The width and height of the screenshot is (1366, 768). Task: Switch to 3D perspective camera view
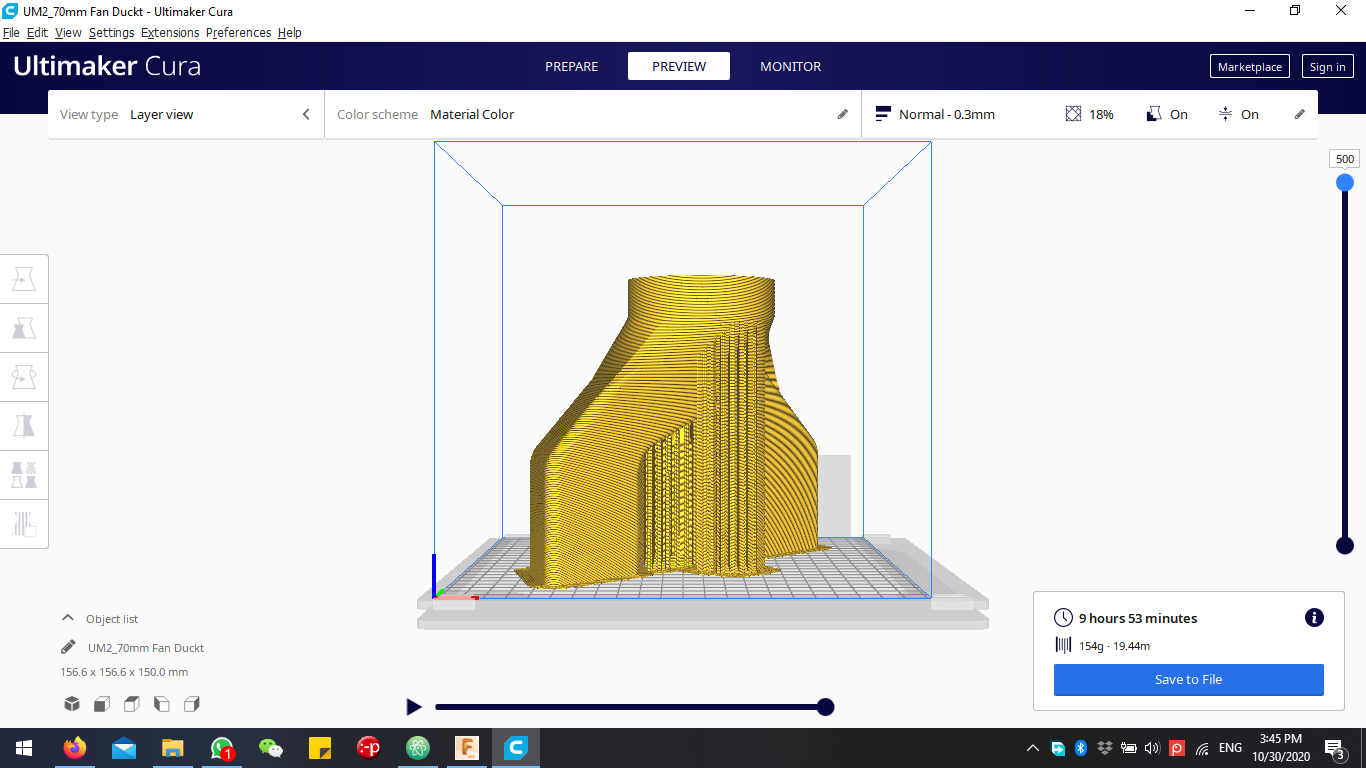click(x=72, y=704)
